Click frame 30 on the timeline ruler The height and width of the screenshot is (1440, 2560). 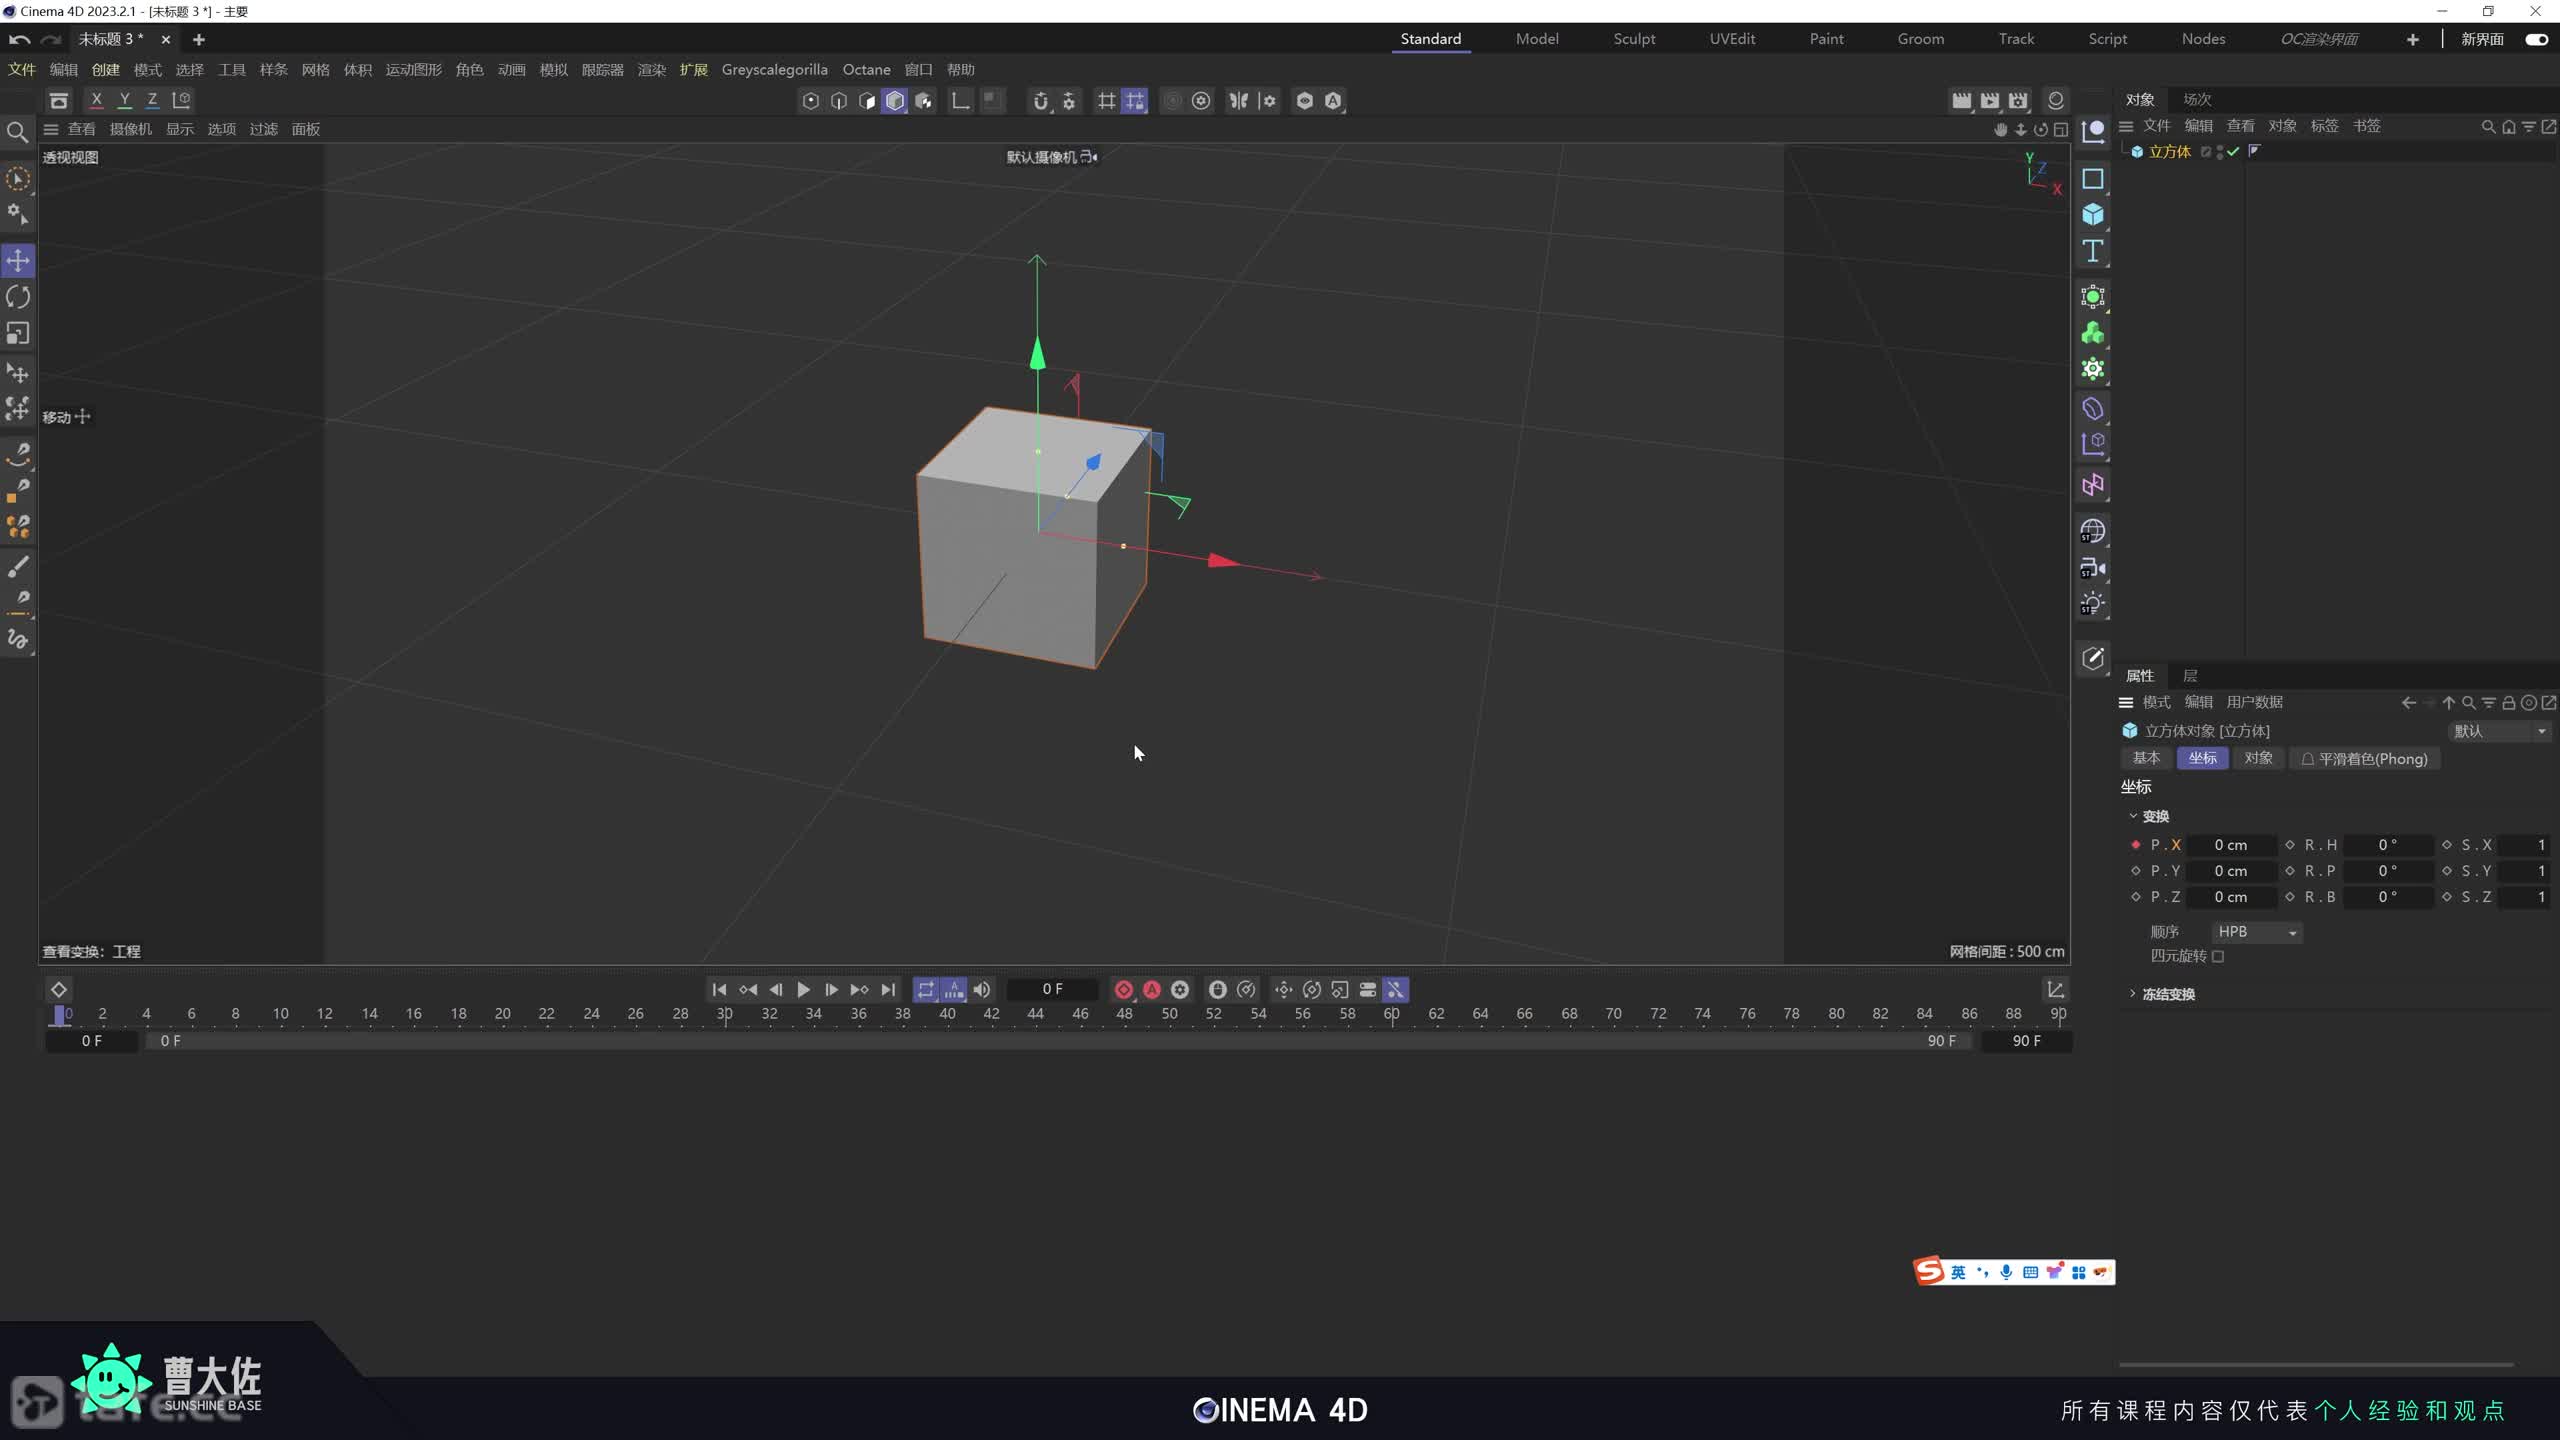[x=725, y=1014]
